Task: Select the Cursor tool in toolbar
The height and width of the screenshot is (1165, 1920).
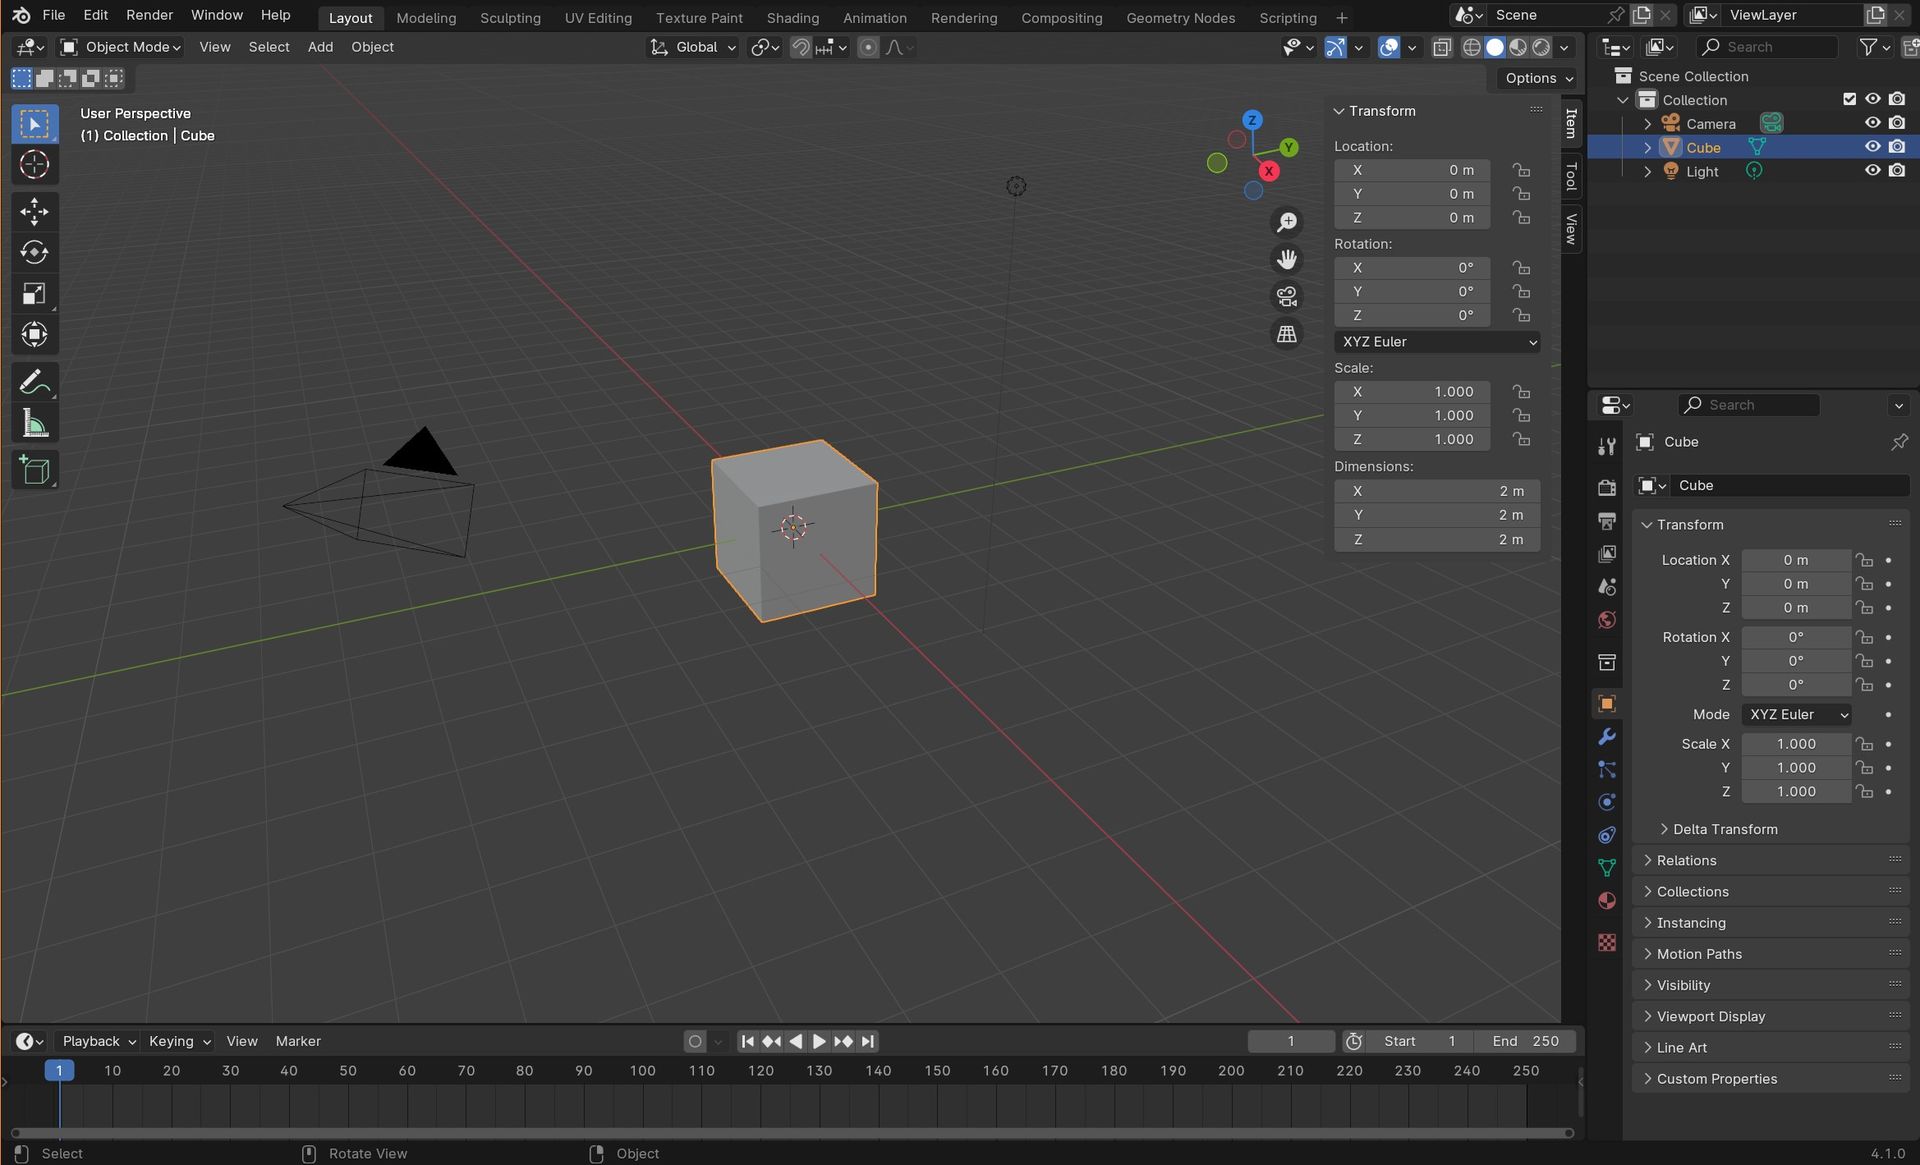Action: coord(34,165)
